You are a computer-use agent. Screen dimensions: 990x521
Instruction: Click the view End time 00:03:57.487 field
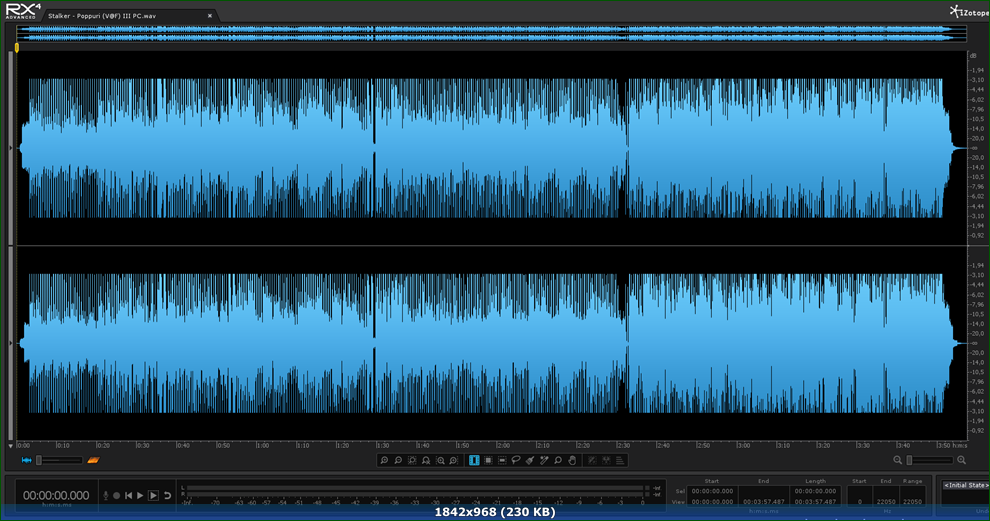coord(764,502)
